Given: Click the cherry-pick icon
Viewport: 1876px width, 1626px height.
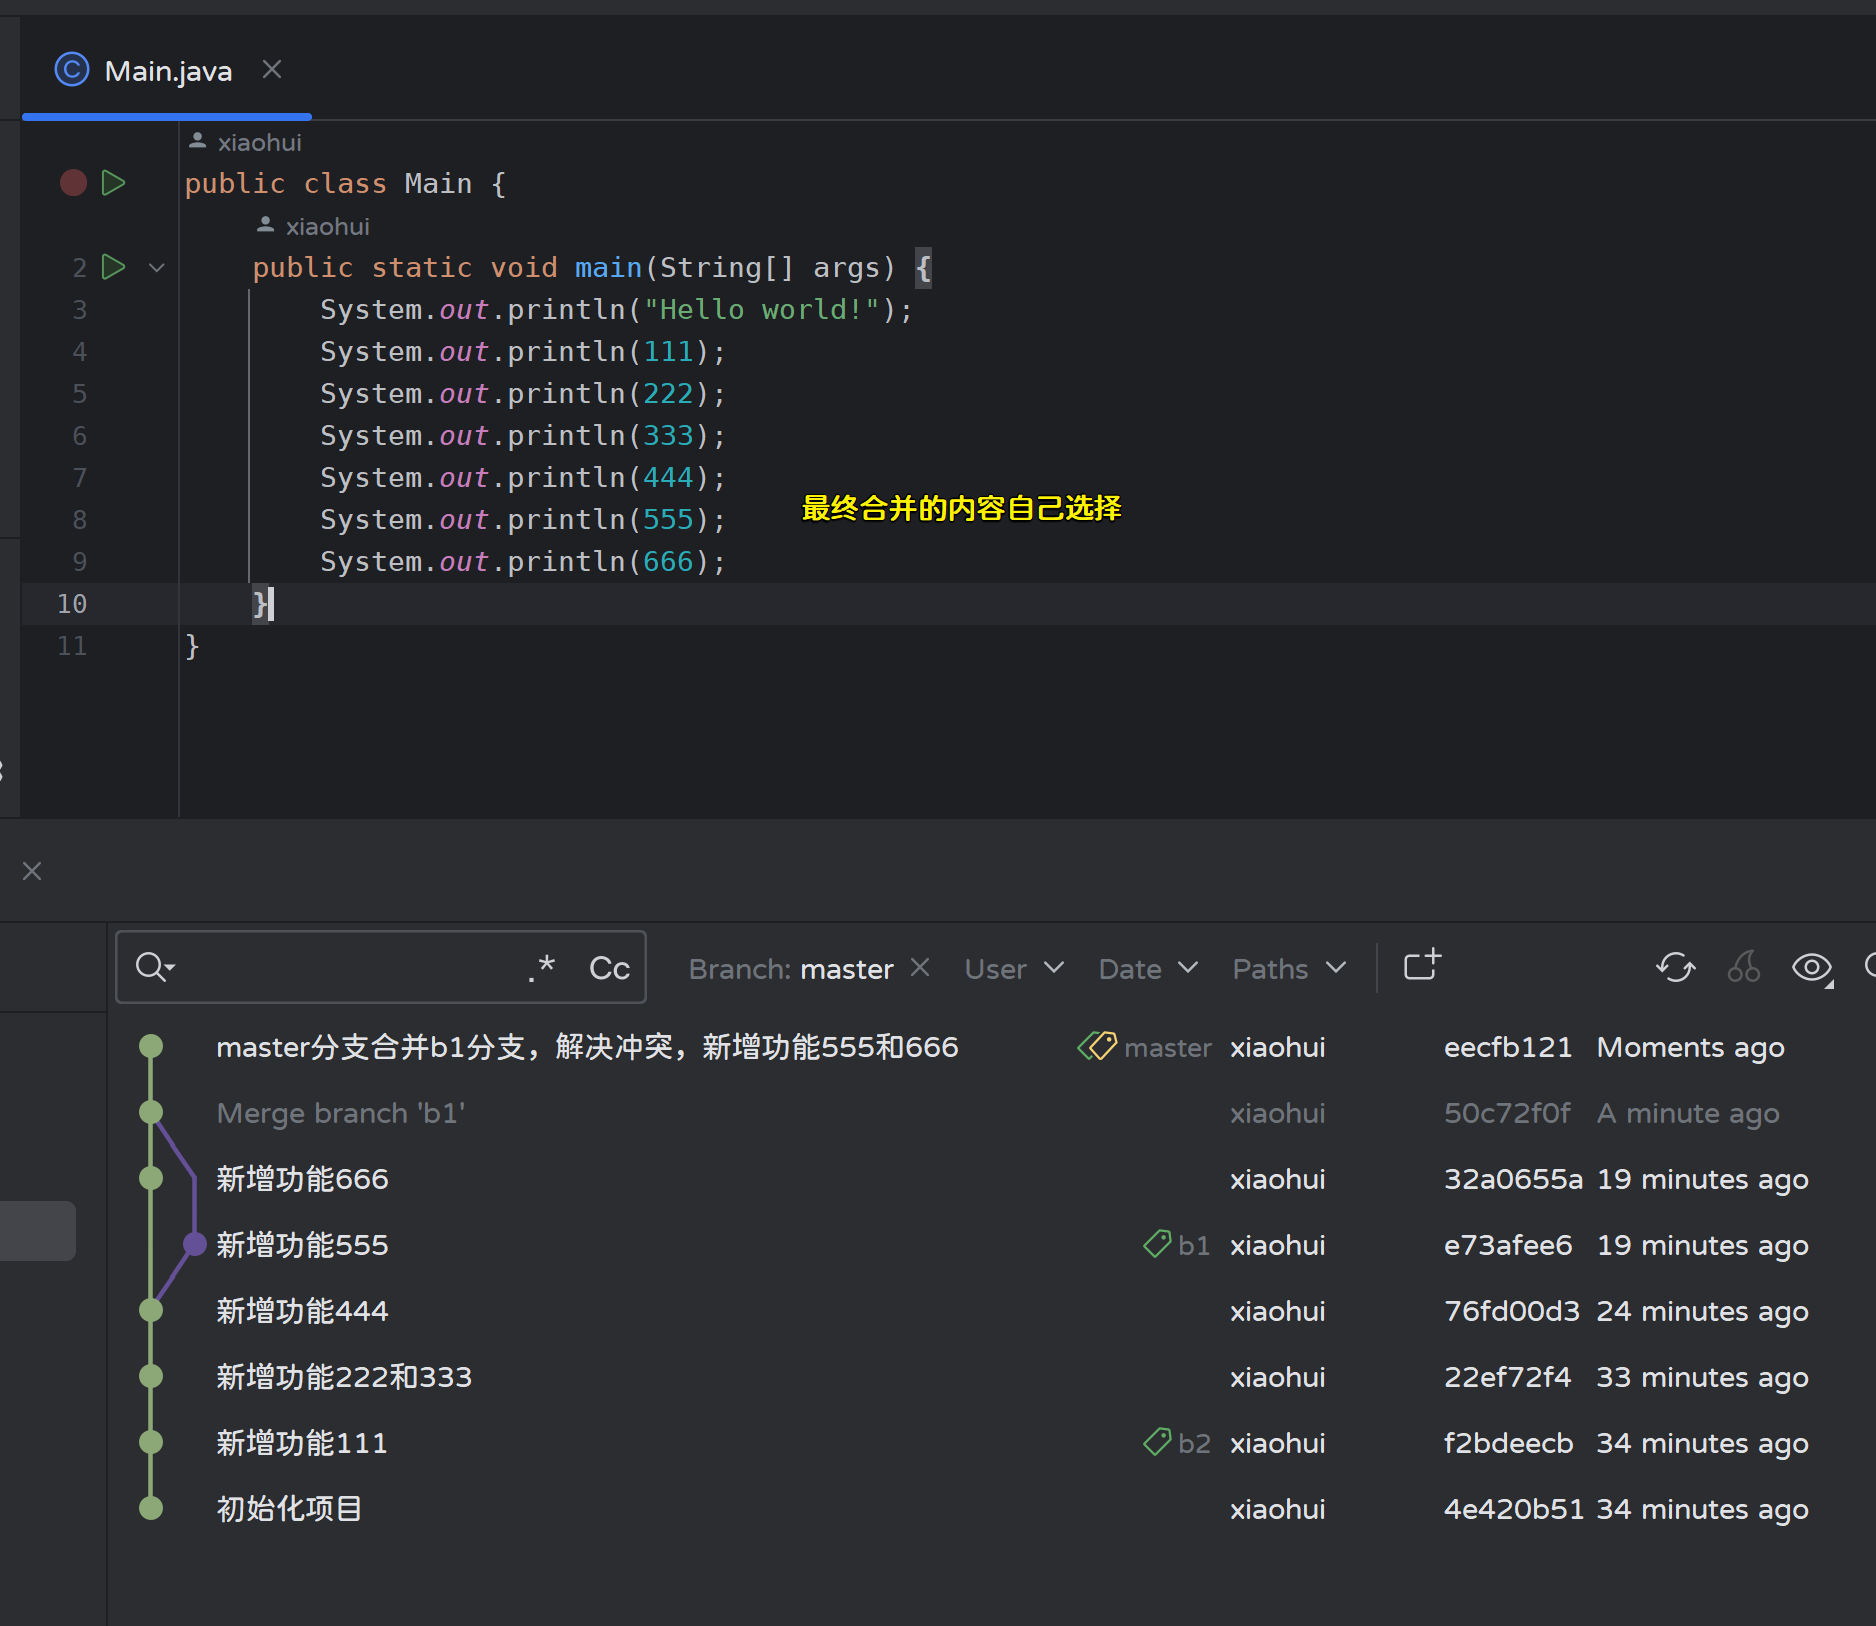Looking at the screenshot, I should 1743,968.
